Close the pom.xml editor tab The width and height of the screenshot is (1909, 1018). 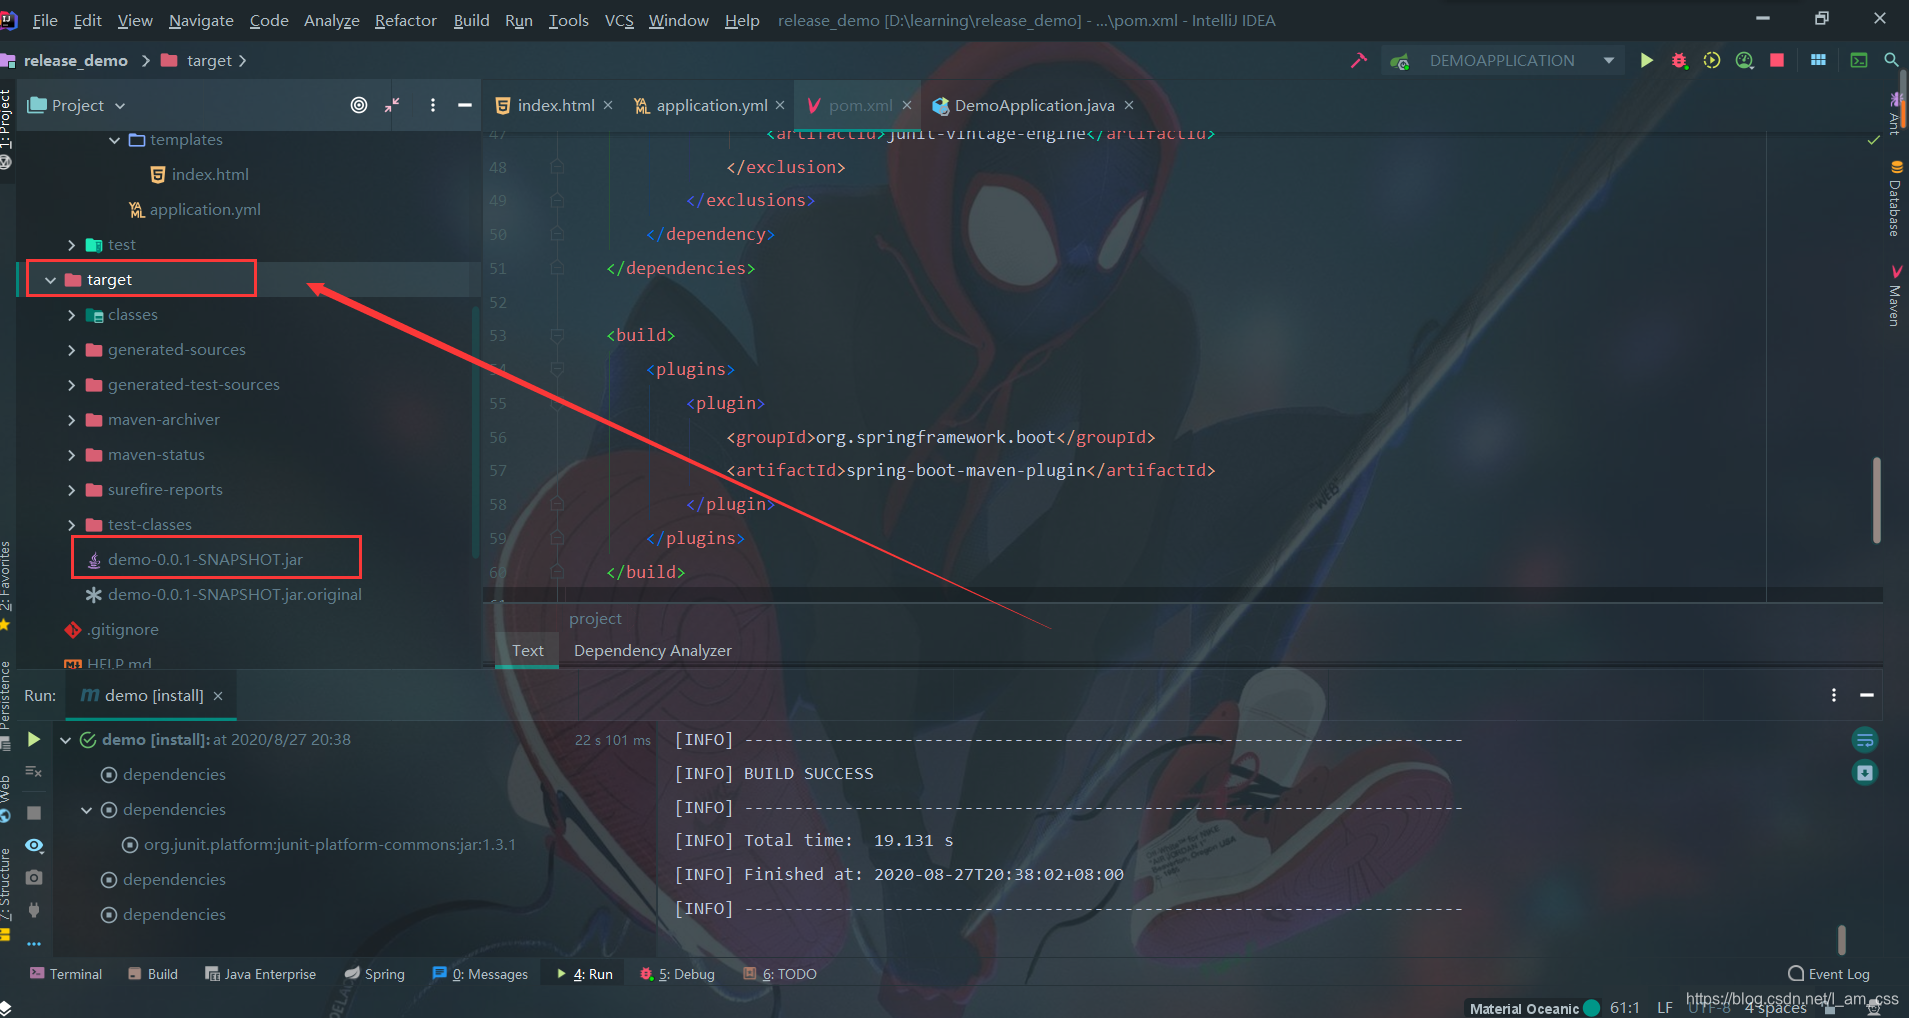pos(907,105)
